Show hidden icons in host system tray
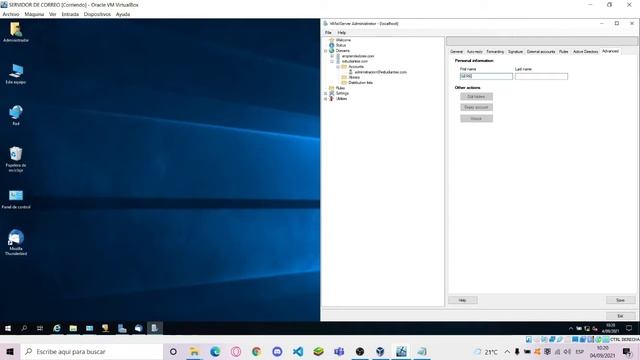640x360 pixels. [507, 351]
